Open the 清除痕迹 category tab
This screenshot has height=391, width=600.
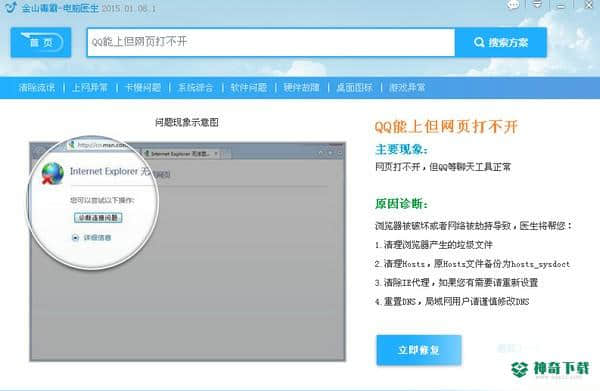[x=37, y=88]
